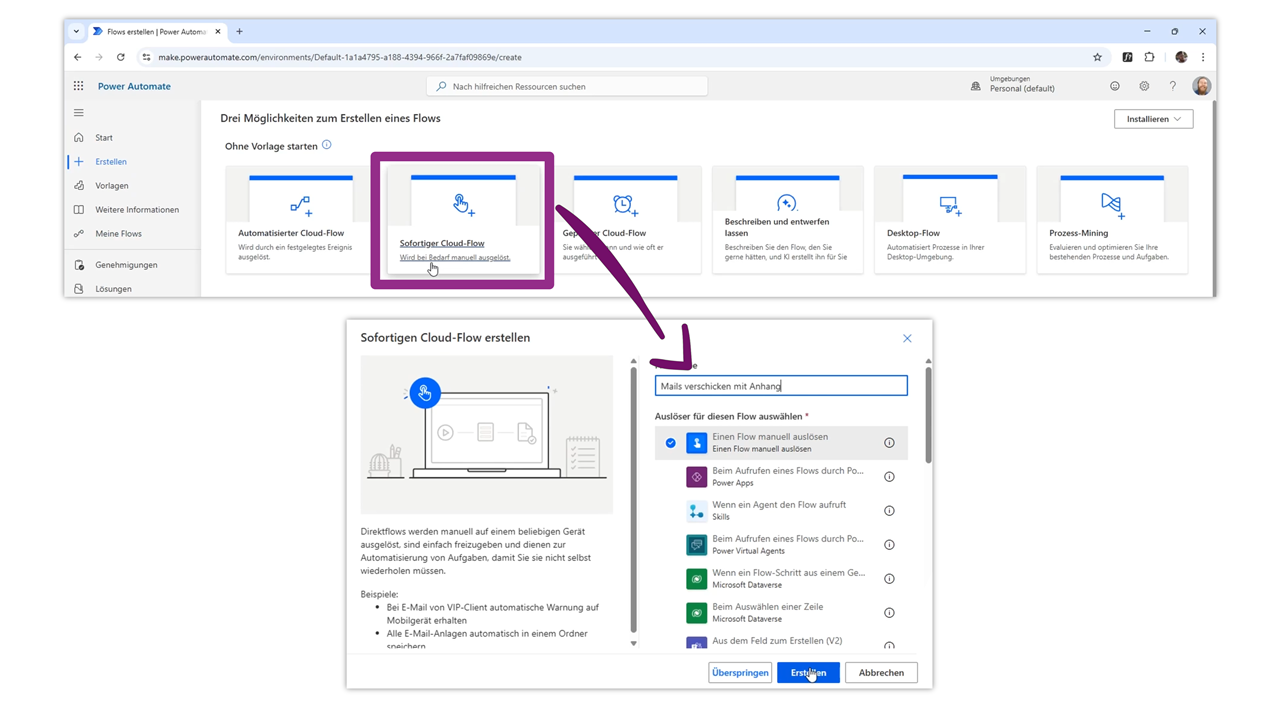
Task: Open the browser extensions puzzle icon
Action: click(x=1149, y=57)
